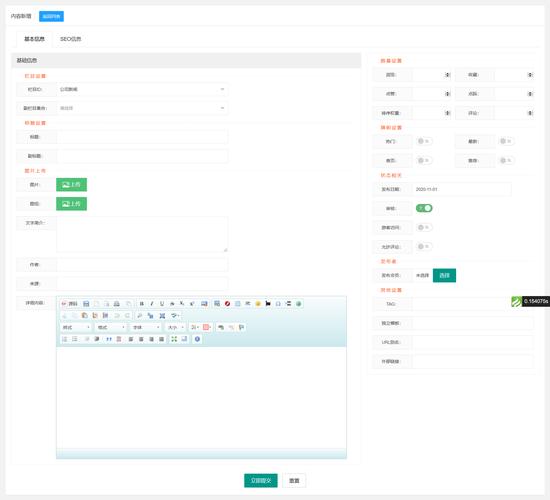Toggle the 热门 switch
The height and width of the screenshot is (500, 550).
click(x=424, y=141)
